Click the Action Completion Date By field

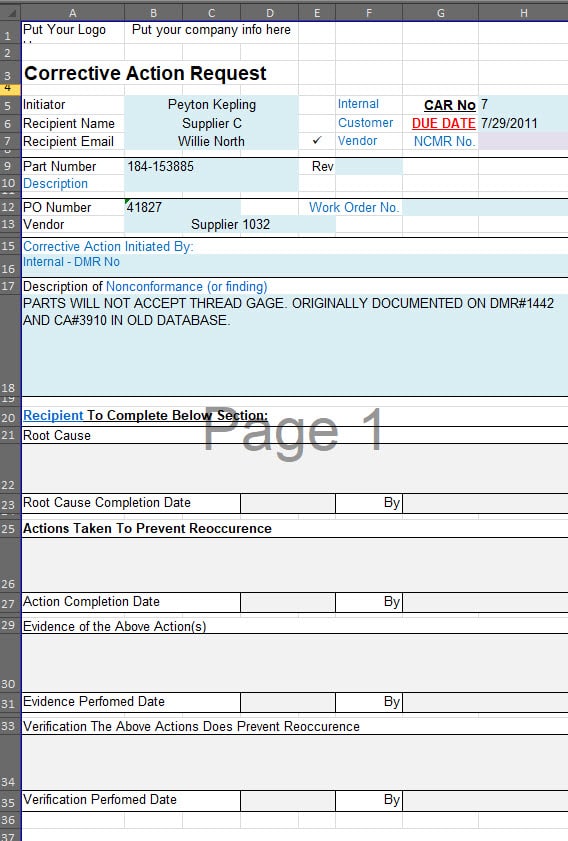485,602
